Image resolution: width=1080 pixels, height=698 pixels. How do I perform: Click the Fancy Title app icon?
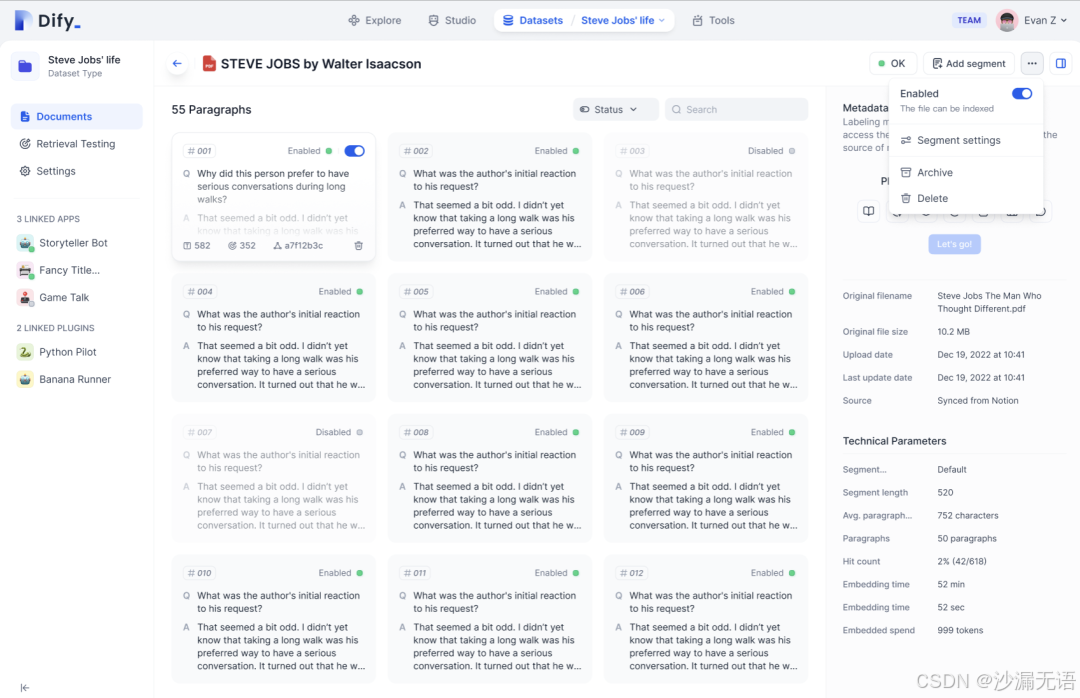click(x=25, y=270)
